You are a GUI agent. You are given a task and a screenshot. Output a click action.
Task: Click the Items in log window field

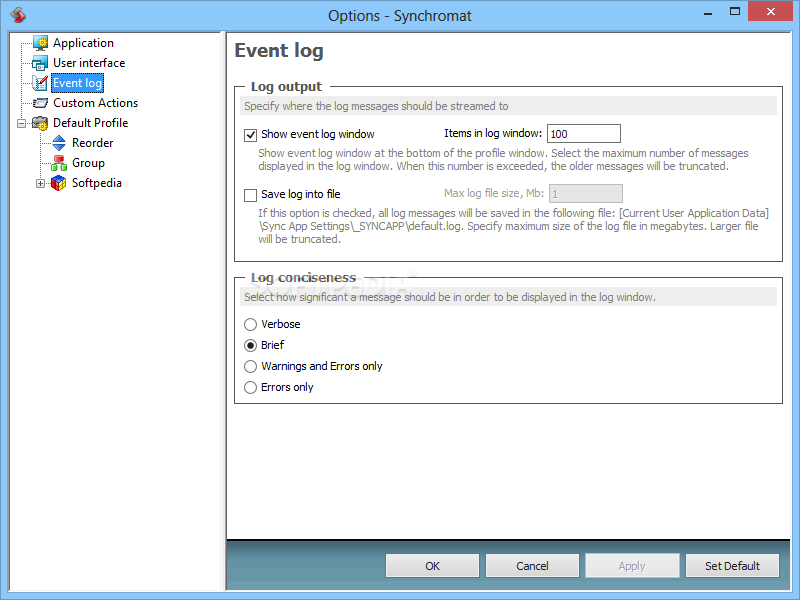(x=584, y=134)
